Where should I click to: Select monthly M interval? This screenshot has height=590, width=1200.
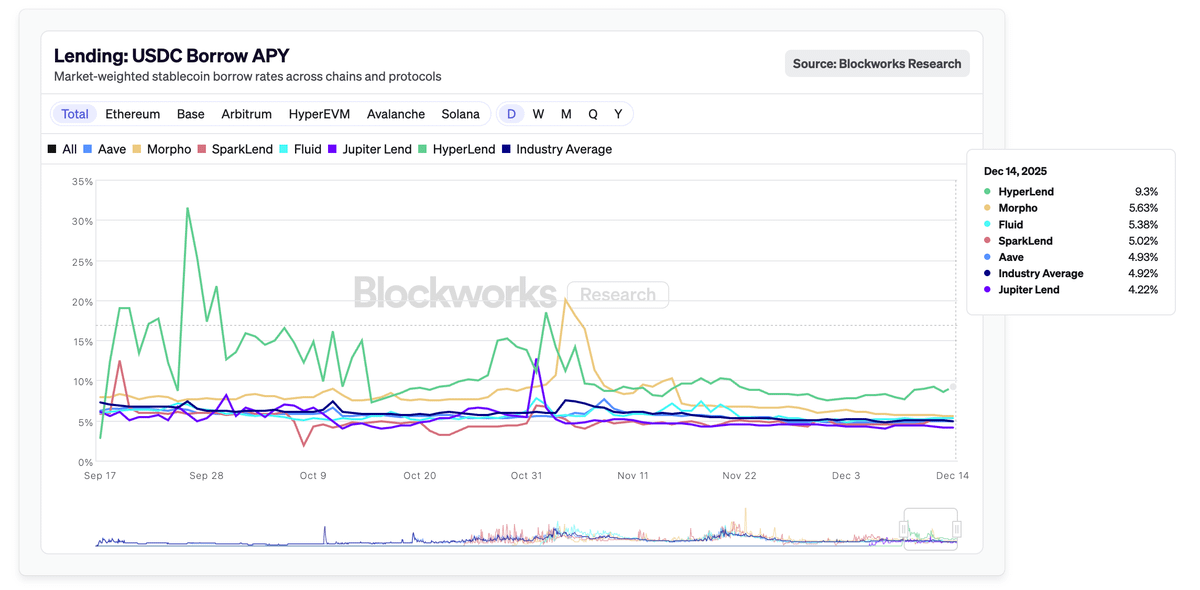pos(566,114)
